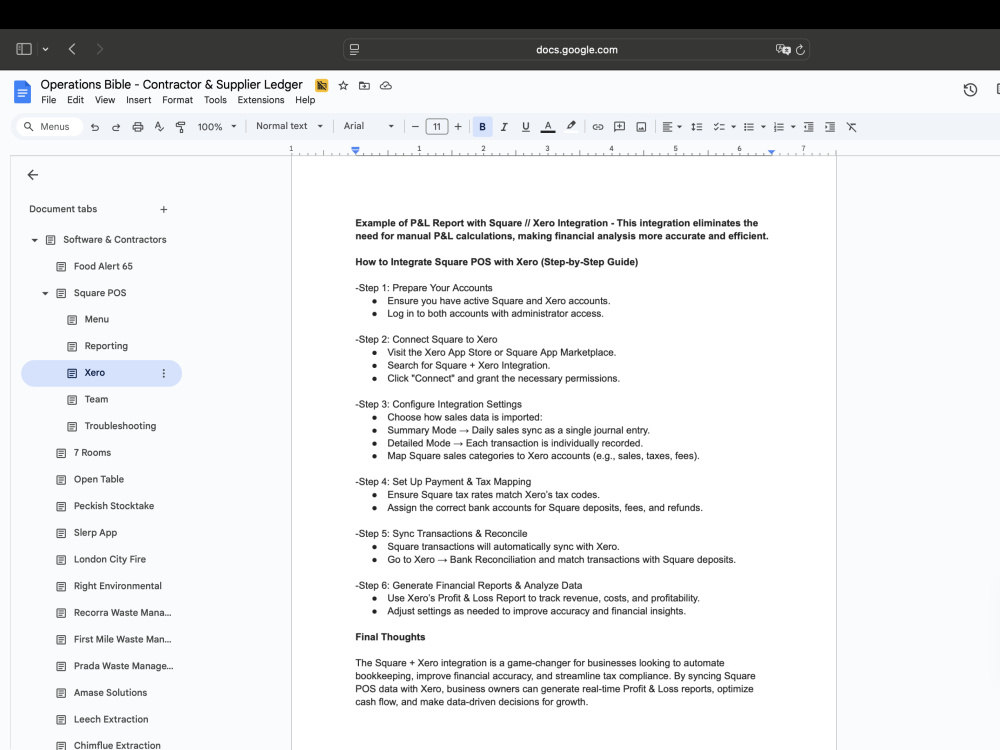The width and height of the screenshot is (1000, 750).
Task: Add a comment using toolbar icon
Action: coord(619,127)
